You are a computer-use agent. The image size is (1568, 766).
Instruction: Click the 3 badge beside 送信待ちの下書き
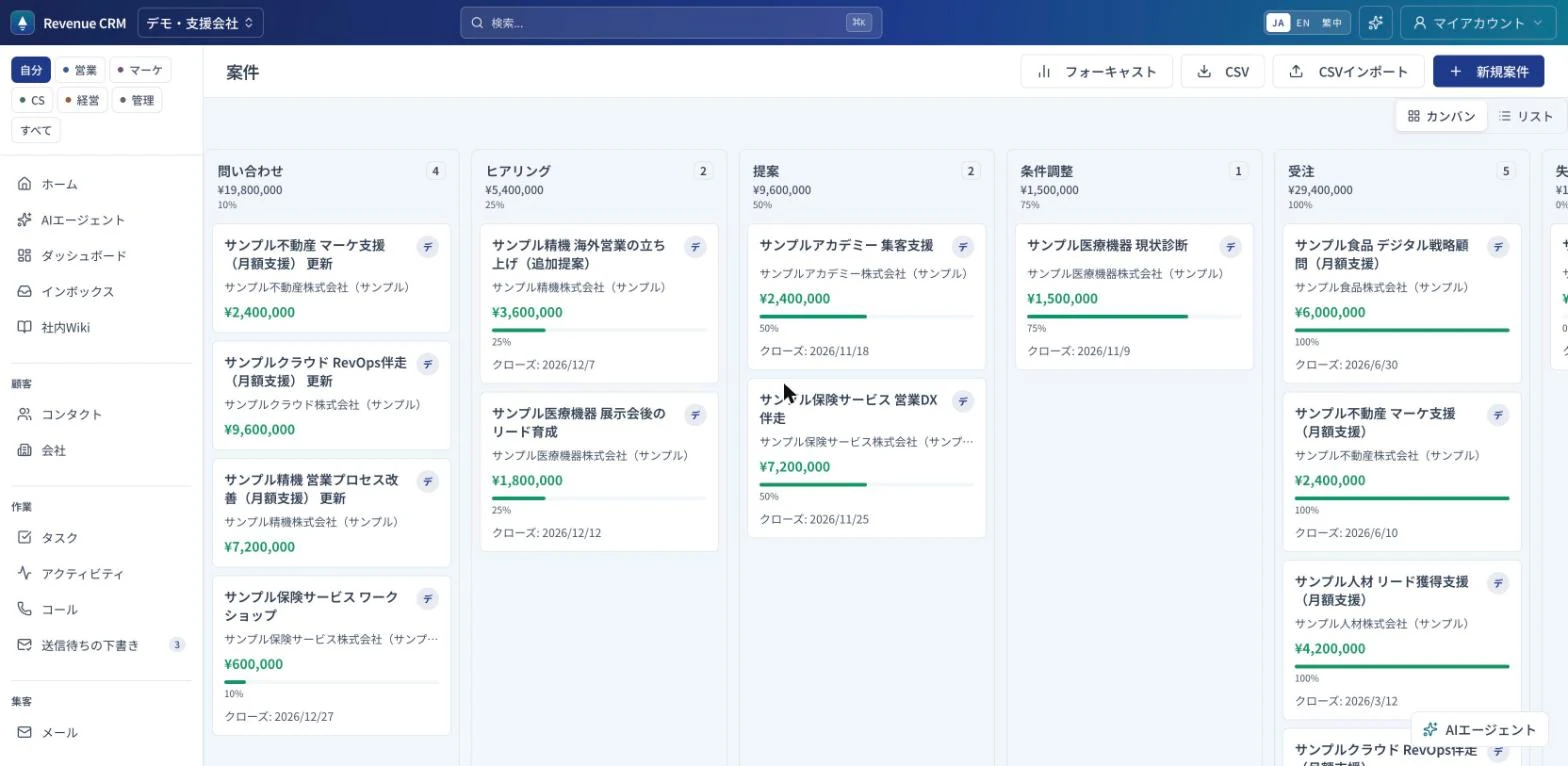(x=177, y=645)
